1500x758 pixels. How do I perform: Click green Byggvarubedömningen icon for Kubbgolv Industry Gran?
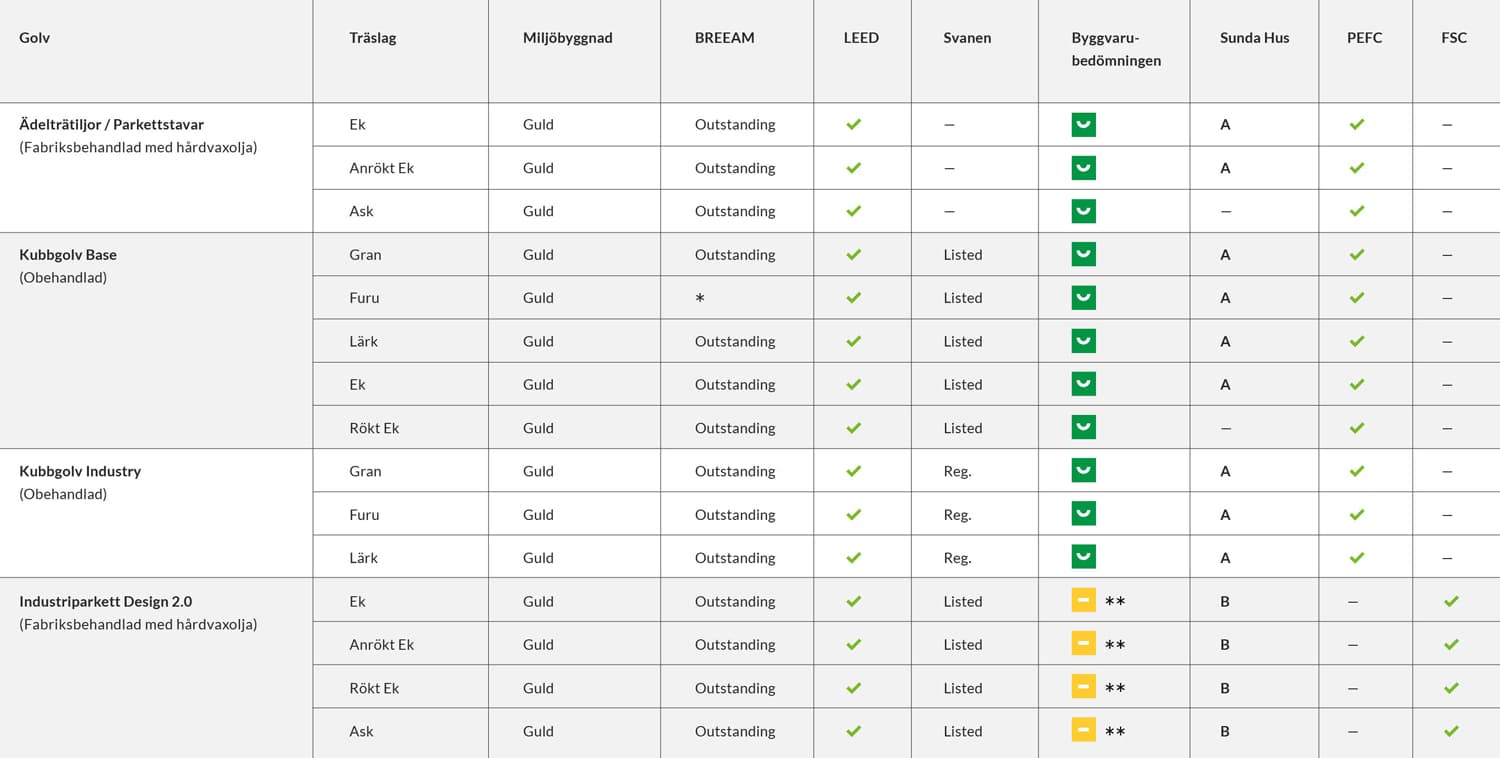(1083, 471)
